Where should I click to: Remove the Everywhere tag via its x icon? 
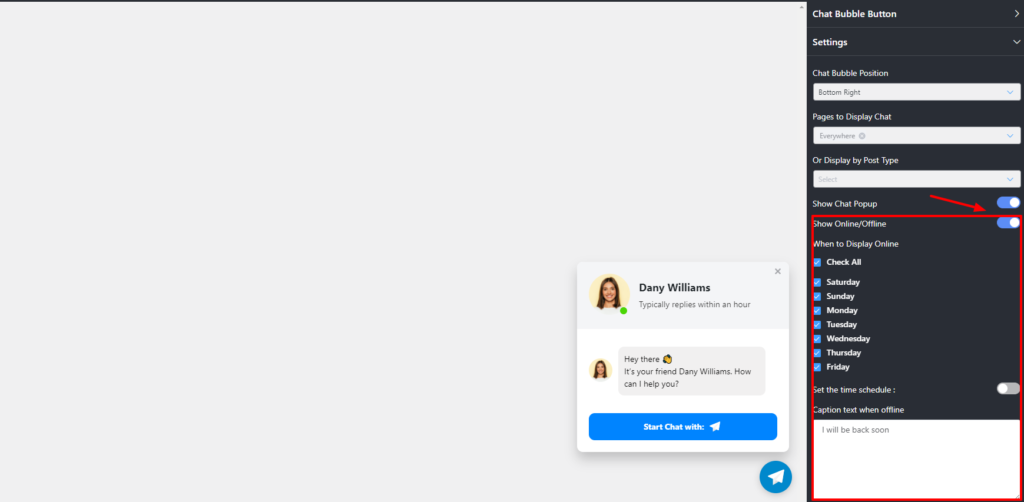862,136
